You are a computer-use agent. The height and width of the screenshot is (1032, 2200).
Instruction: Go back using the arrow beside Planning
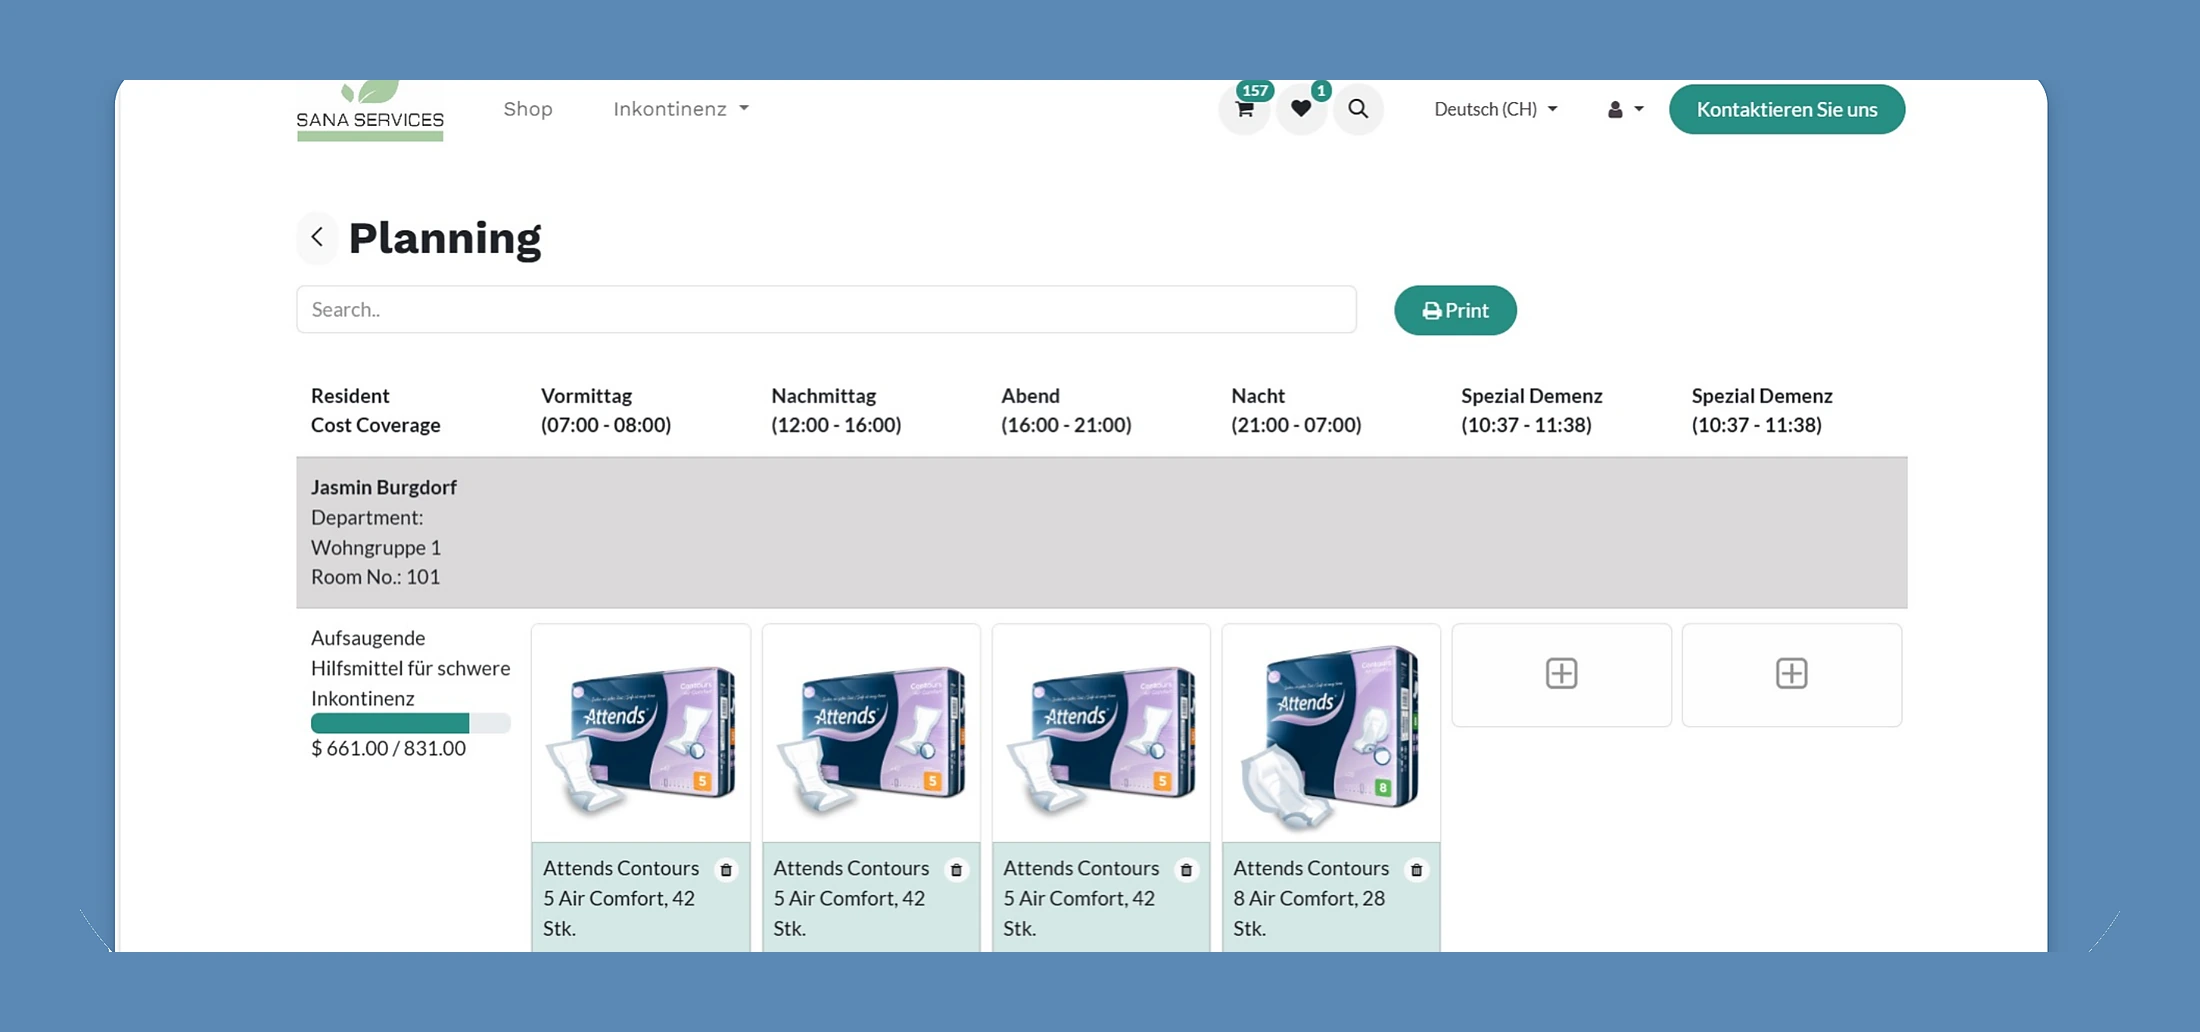pos(317,237)
